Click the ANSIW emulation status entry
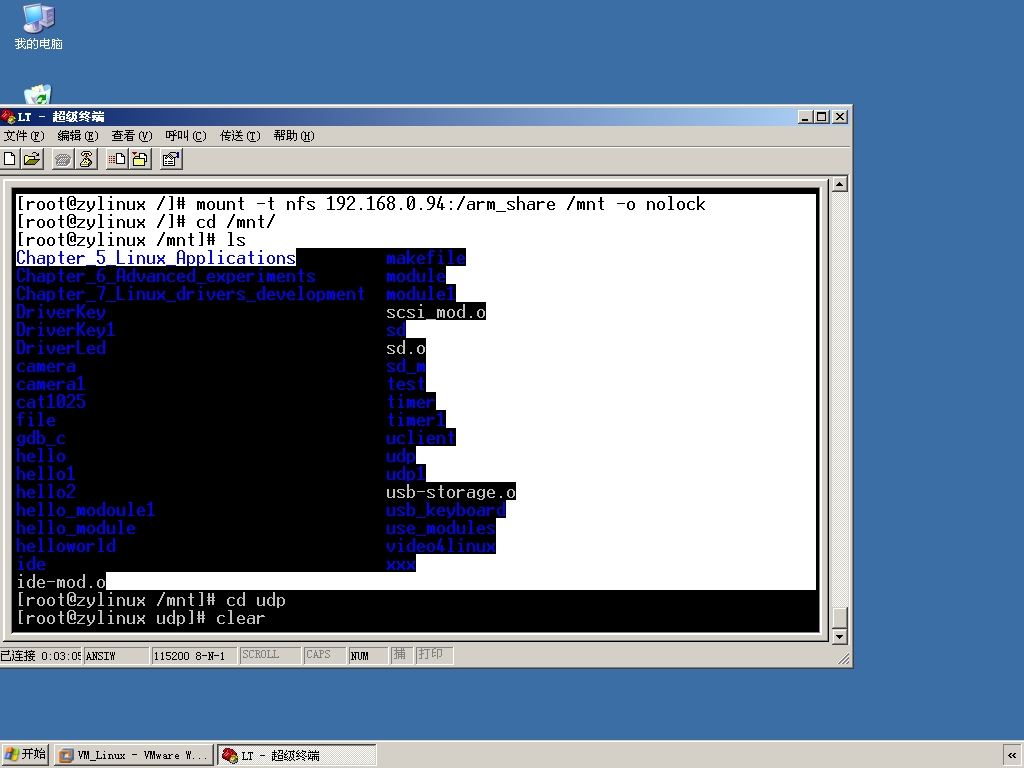Image resolution: width=1024 pixels, height=768 pixels. [116, 656]
